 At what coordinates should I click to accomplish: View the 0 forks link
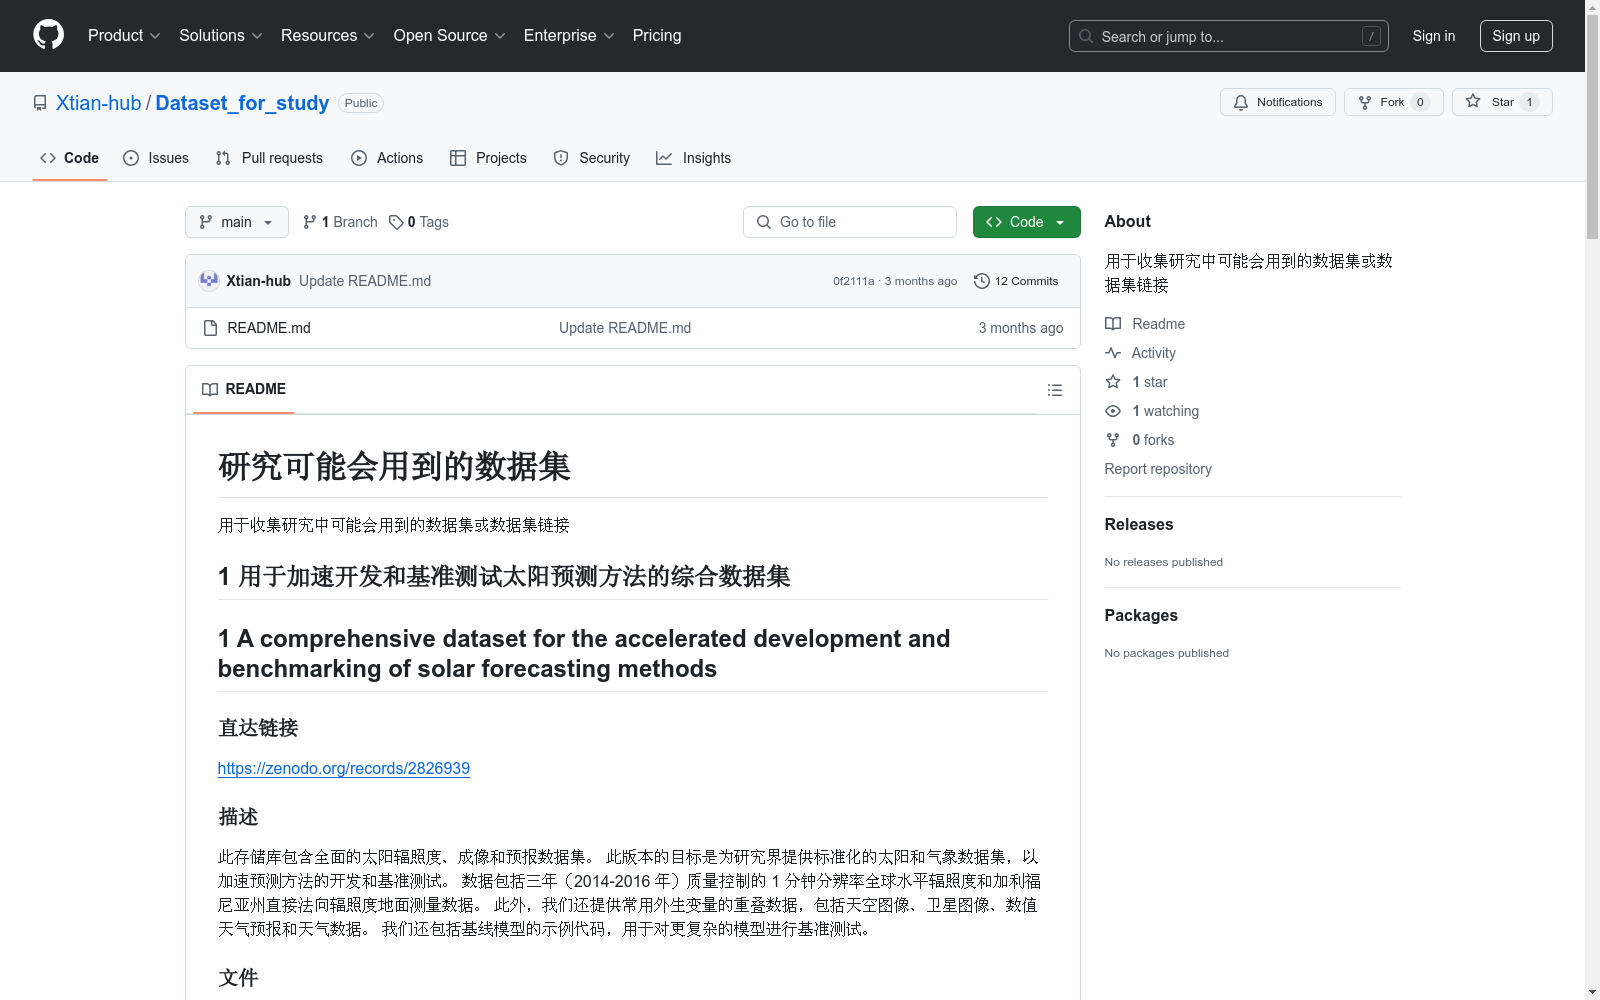(x=1140, y=440)
